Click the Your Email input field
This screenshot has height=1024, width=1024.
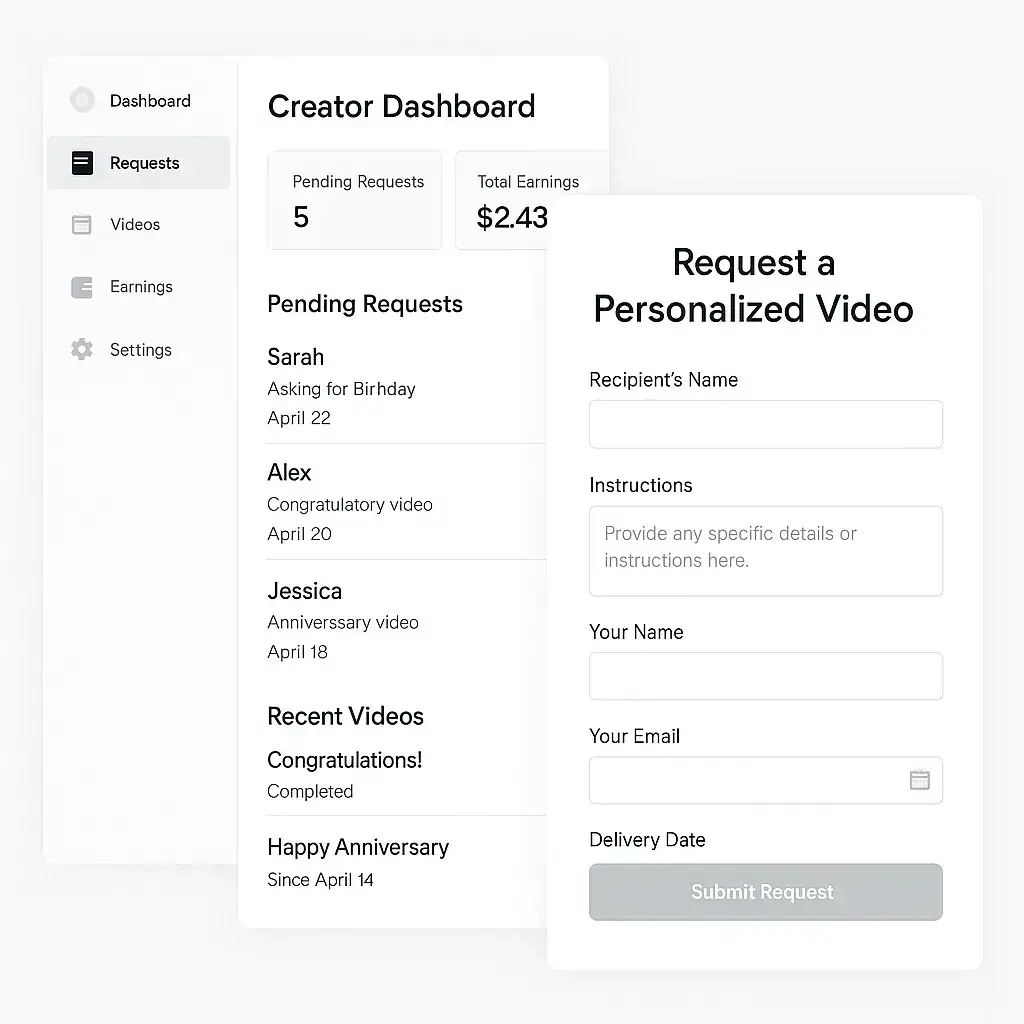[x=765, y=780]
